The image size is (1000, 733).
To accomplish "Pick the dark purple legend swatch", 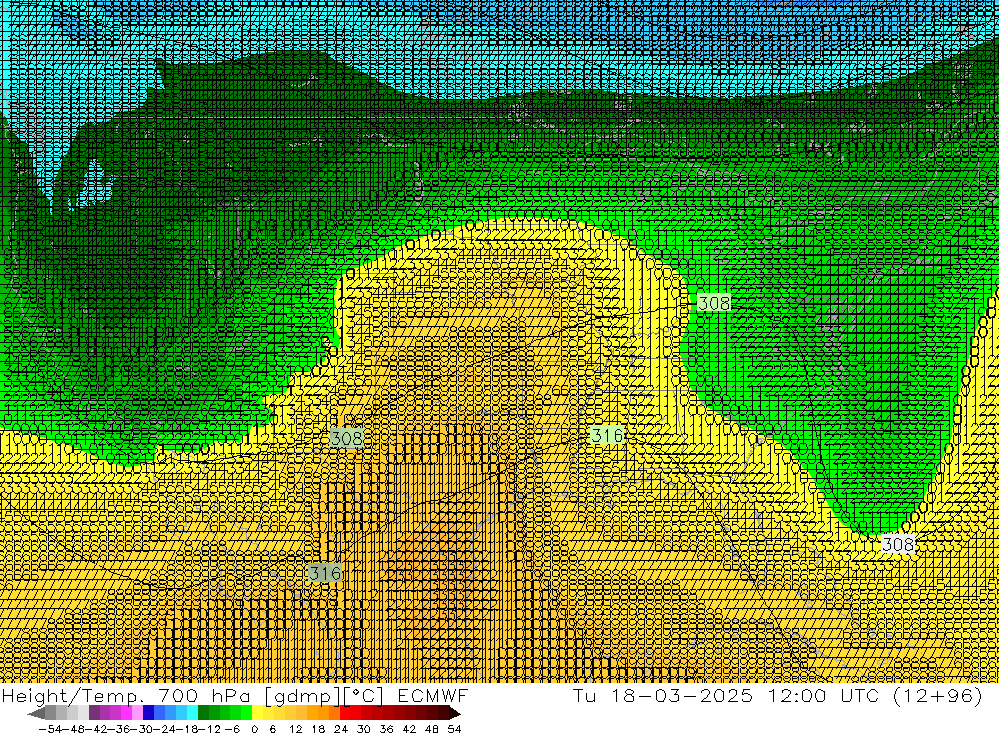I will click(94, 714).
